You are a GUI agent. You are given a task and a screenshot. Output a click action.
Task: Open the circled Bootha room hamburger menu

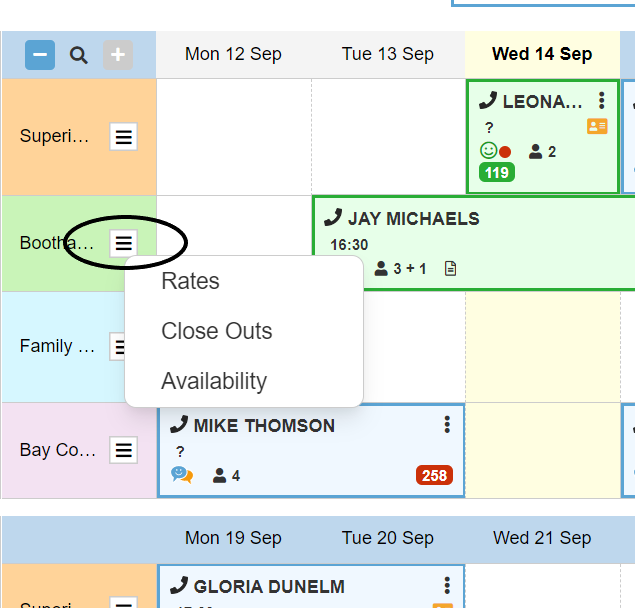click(x=123, y=242)
